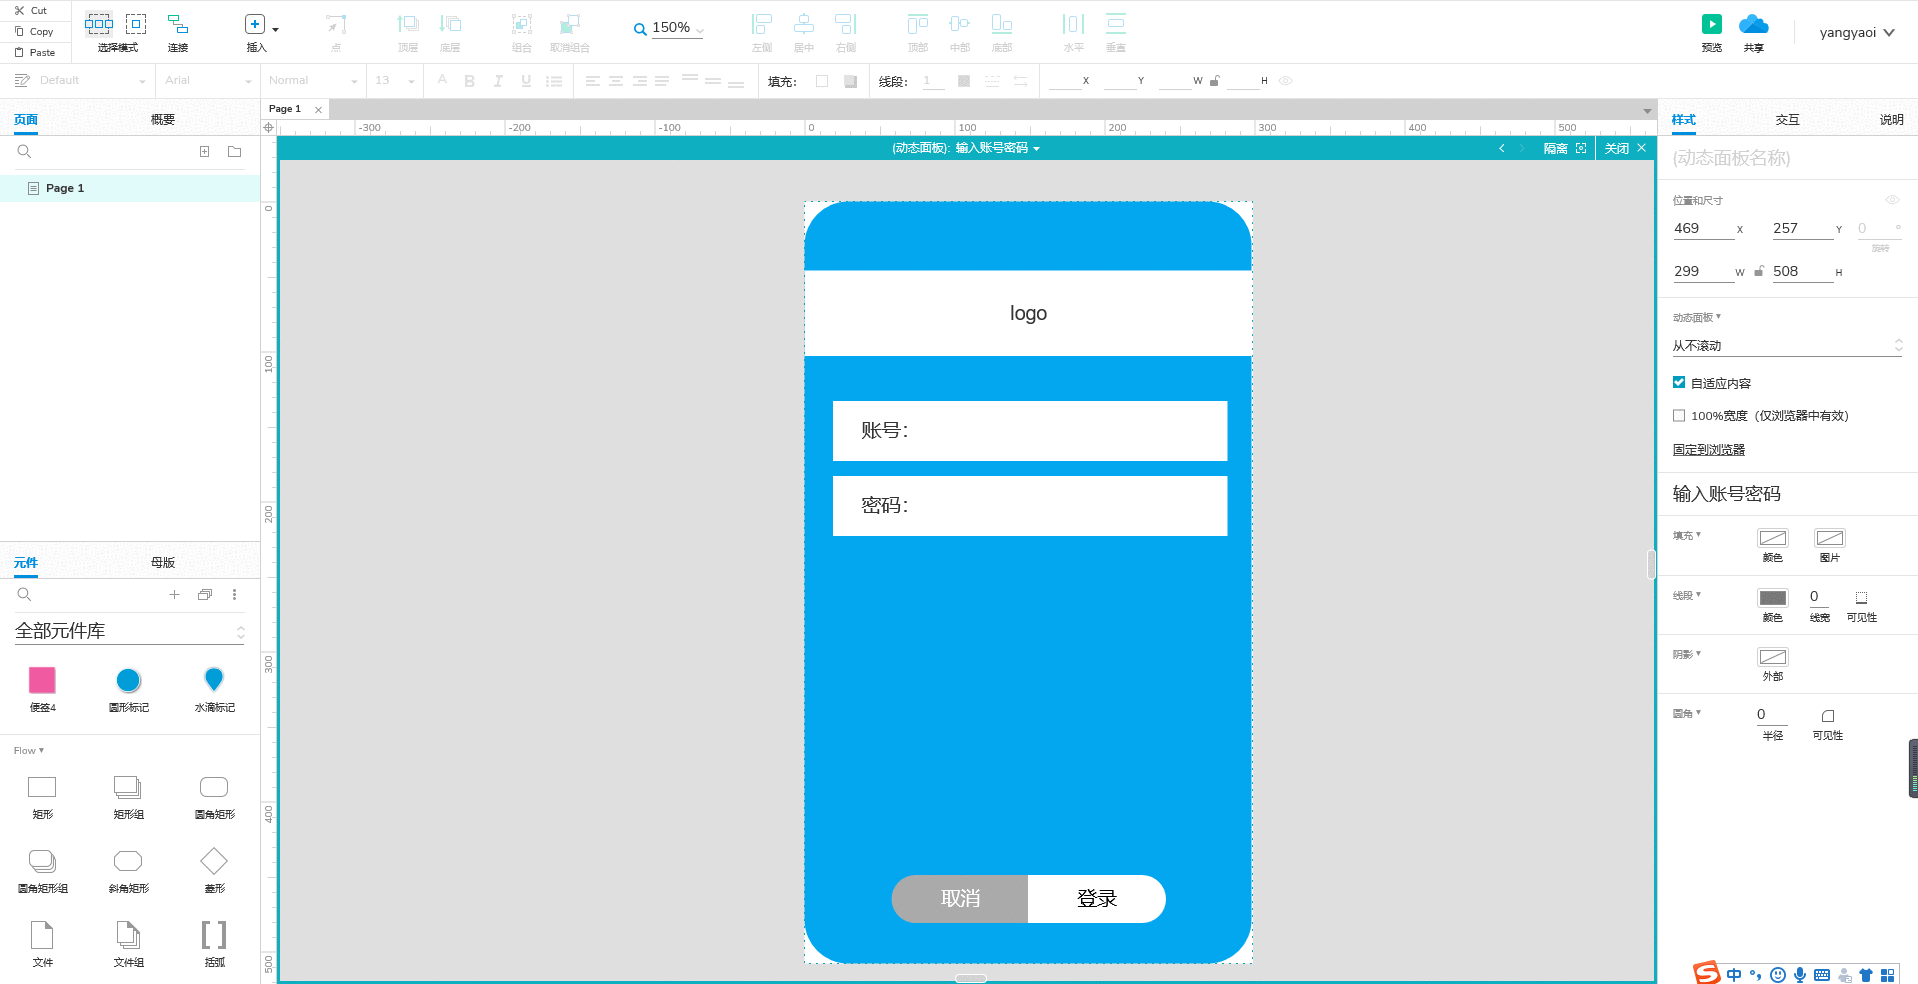Click the 居中 align center icon
Image resolution: width=1918 pixels, height=984 pixels.
[x=804, y=23]
